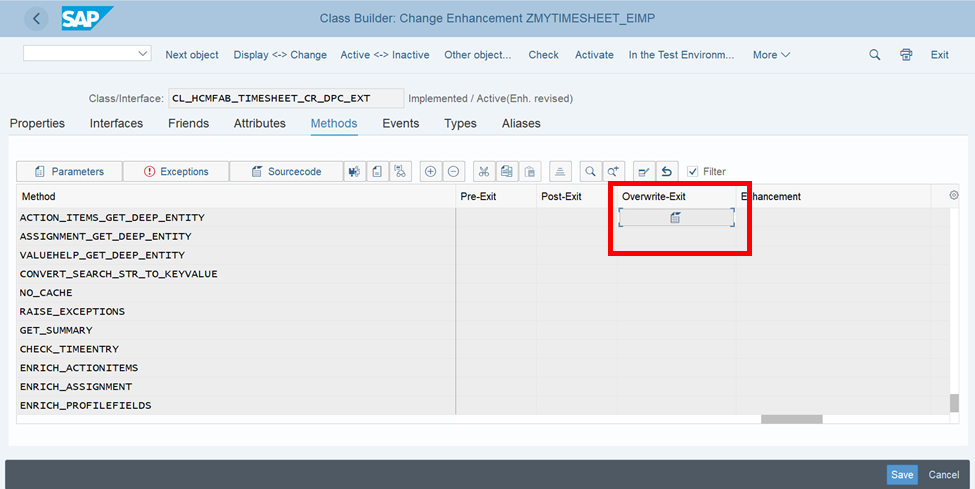
Task: Click the puzzle-piece icon after Sourcecode
Action: (x=354, y=172)
